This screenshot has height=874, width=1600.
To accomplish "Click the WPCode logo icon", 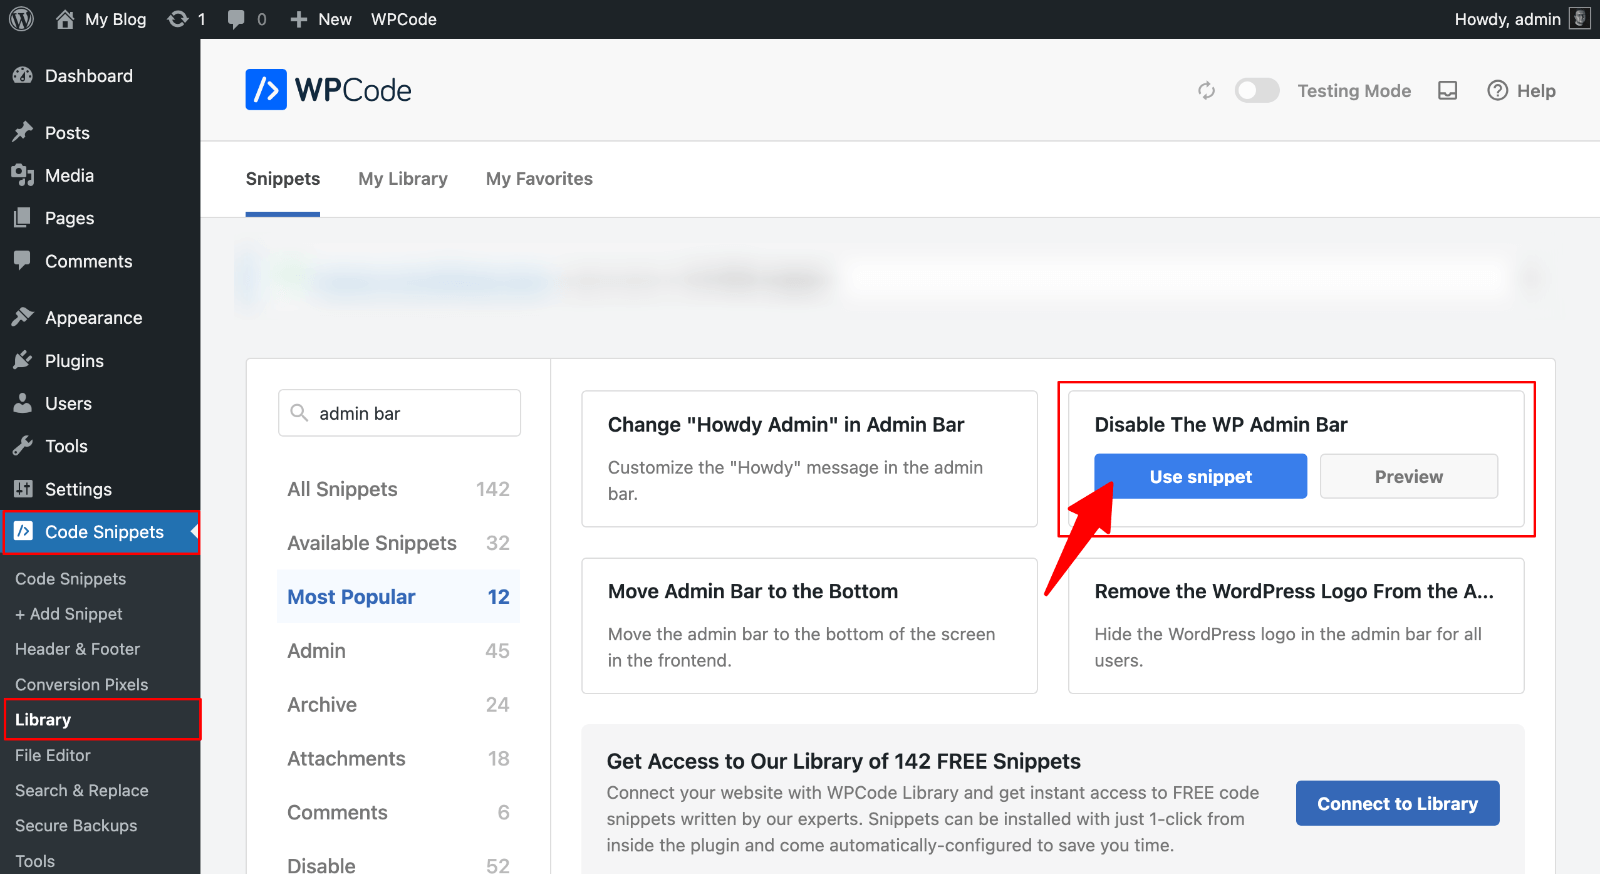I will pyautogui.click(x=266, y=90).
